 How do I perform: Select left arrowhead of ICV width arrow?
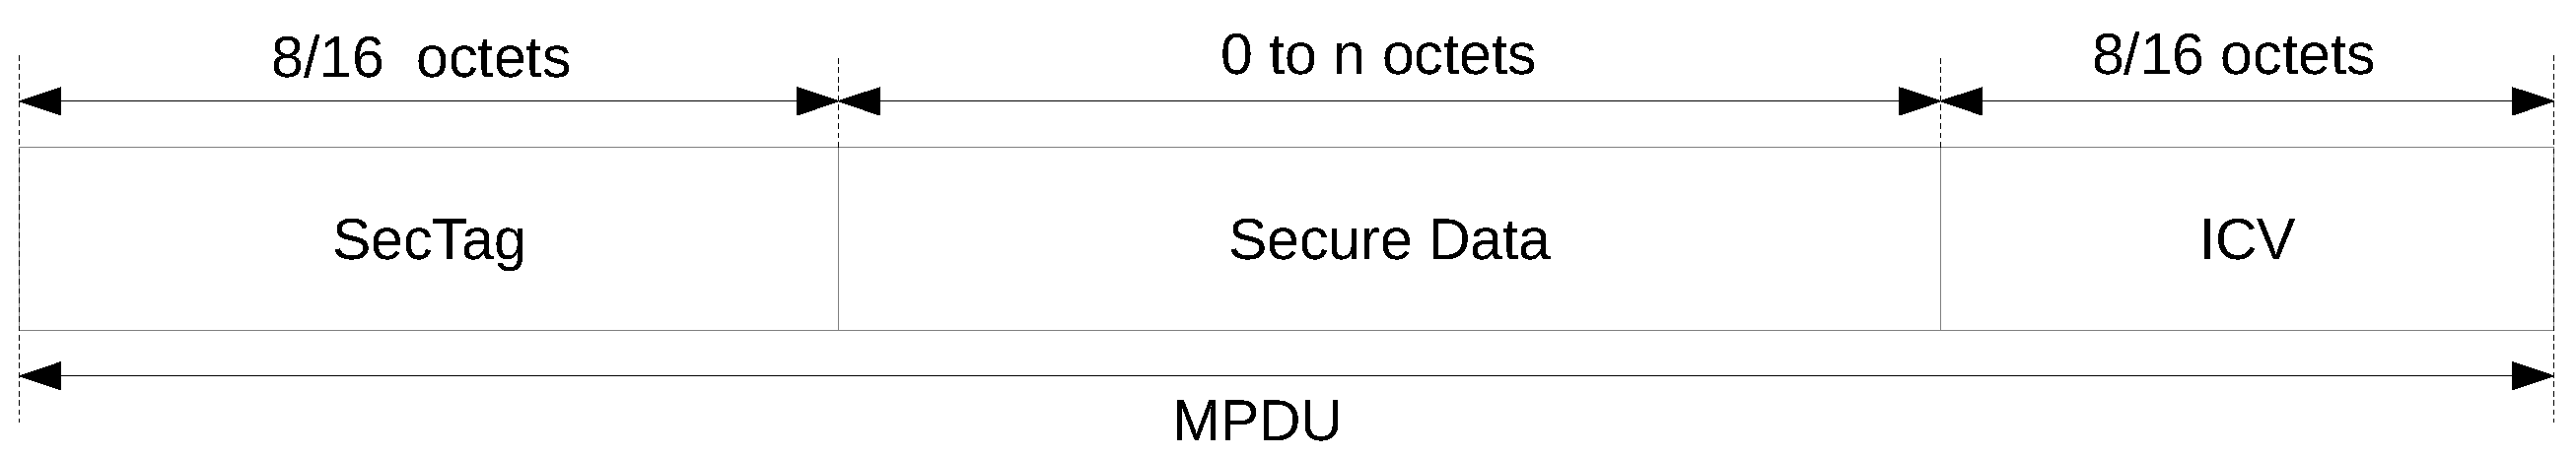click(1962, 101)
